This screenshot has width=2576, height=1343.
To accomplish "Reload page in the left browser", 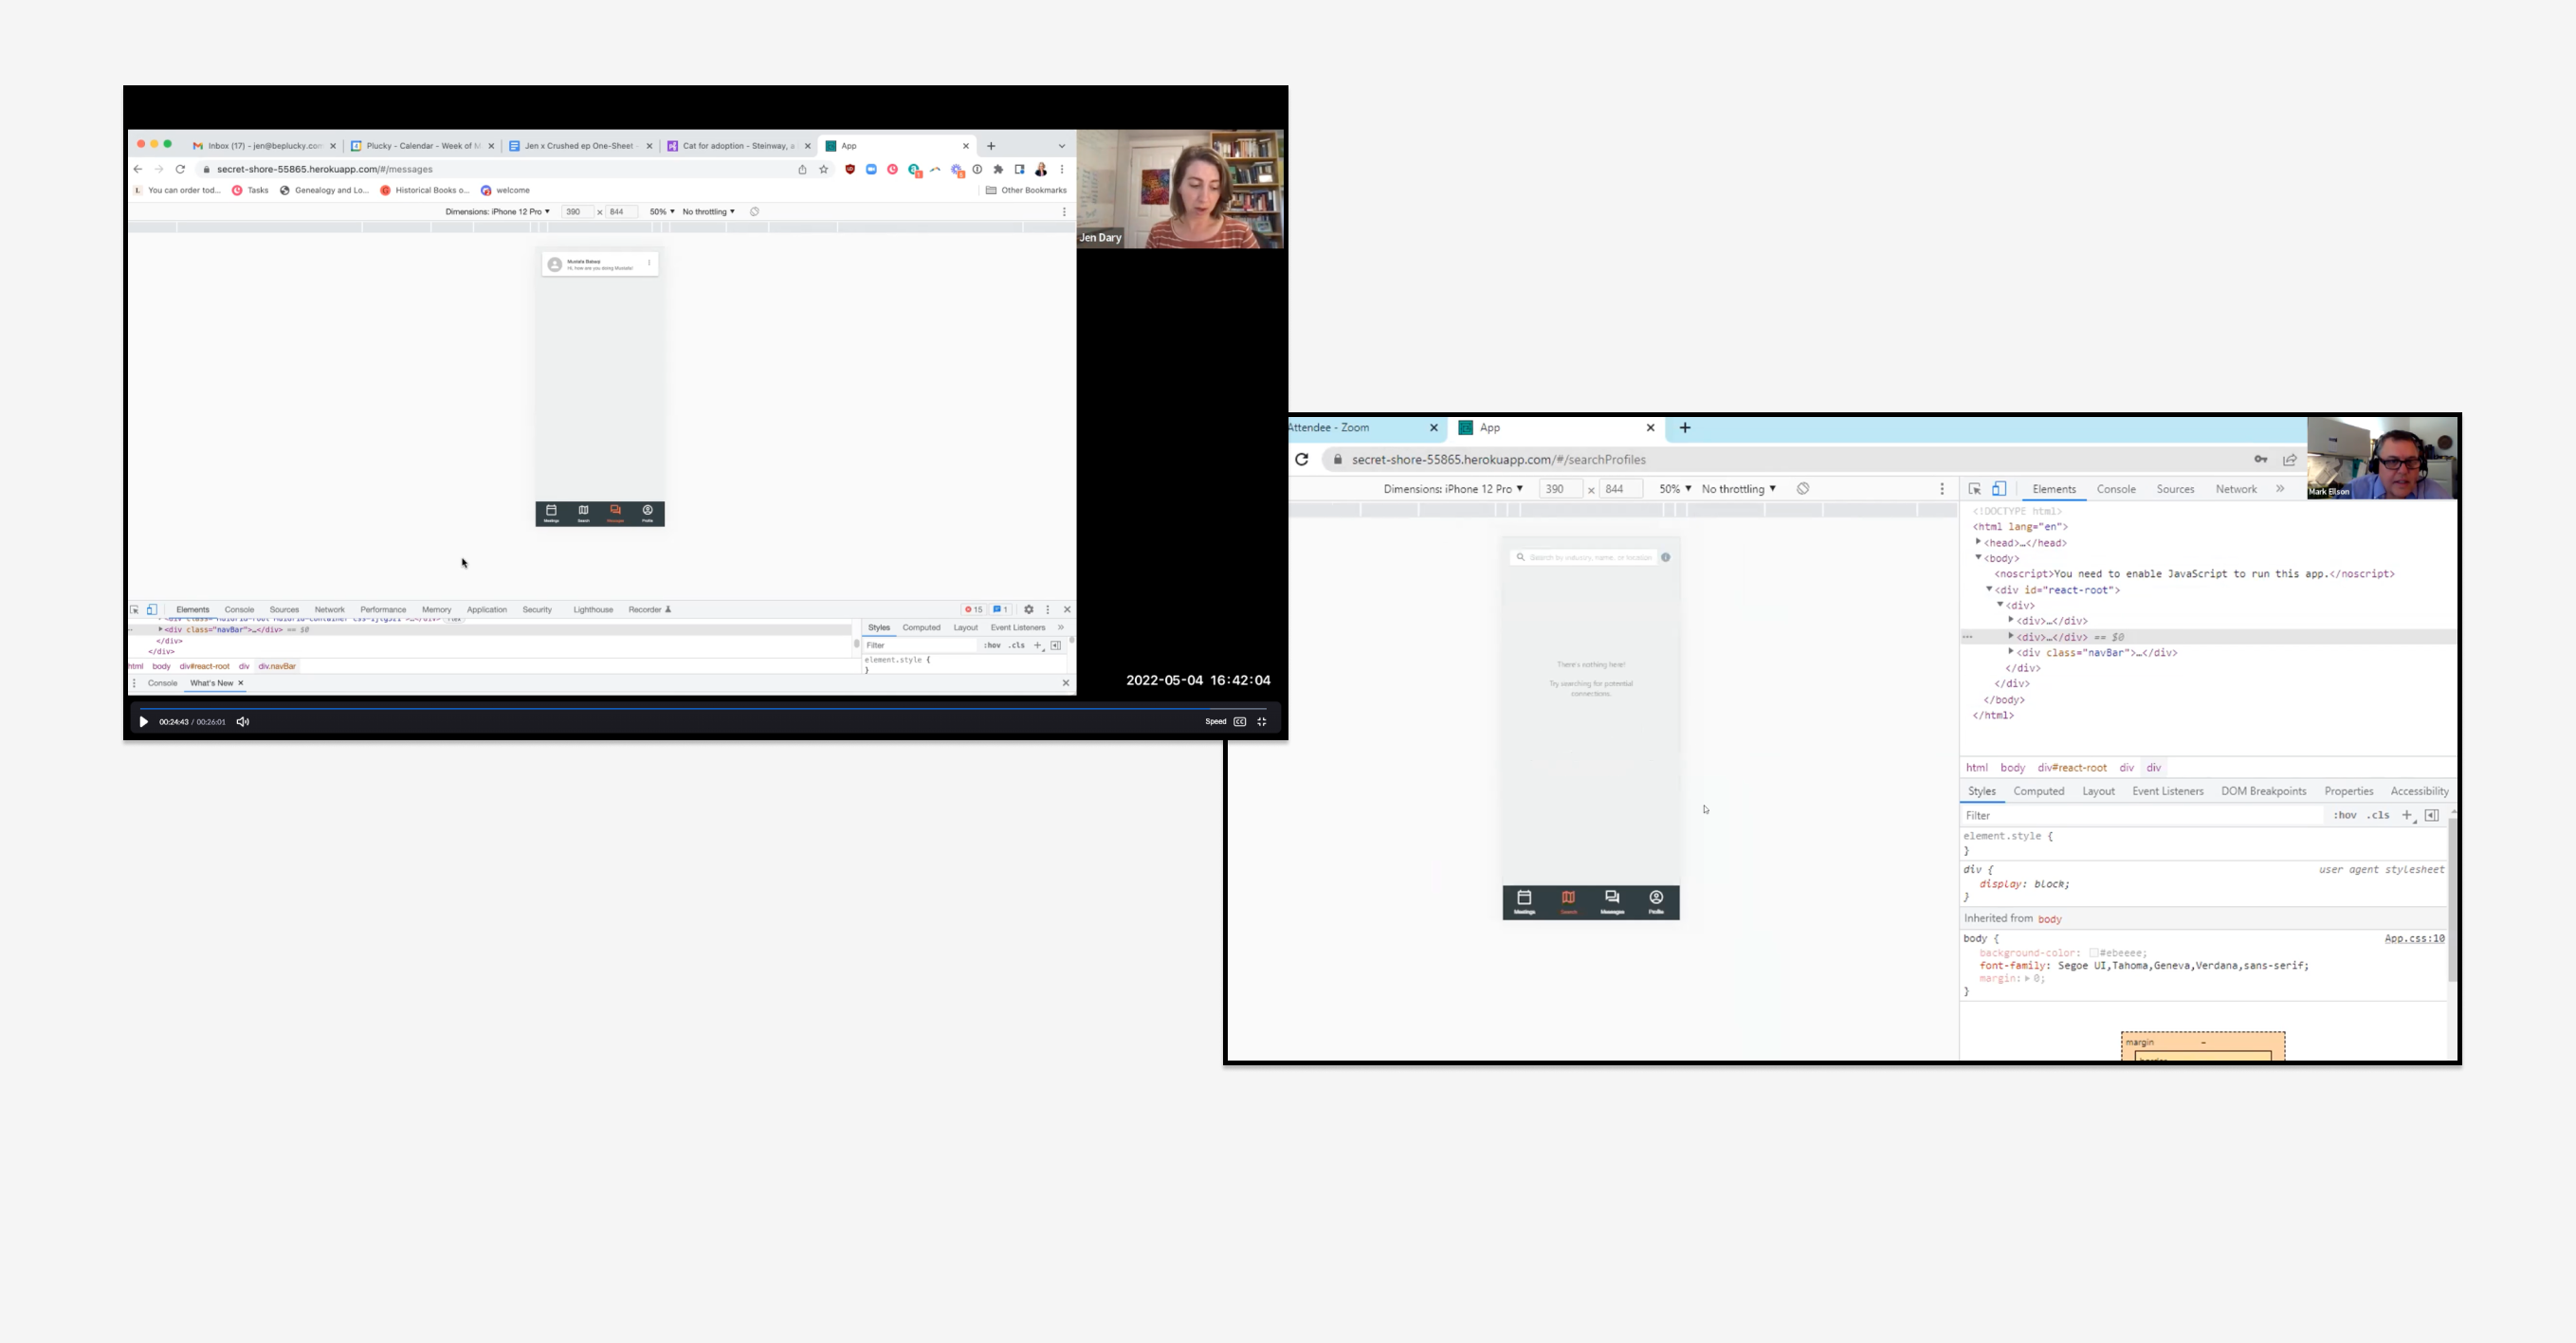I will click(x=180, y=170).
